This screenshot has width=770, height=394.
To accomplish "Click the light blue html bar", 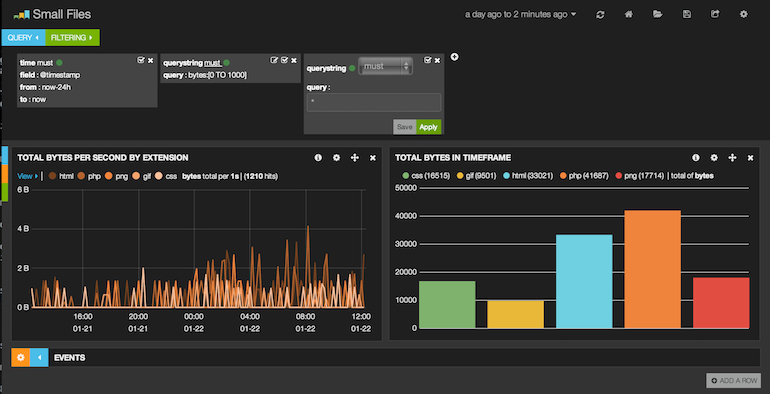I will coord(584,281).
